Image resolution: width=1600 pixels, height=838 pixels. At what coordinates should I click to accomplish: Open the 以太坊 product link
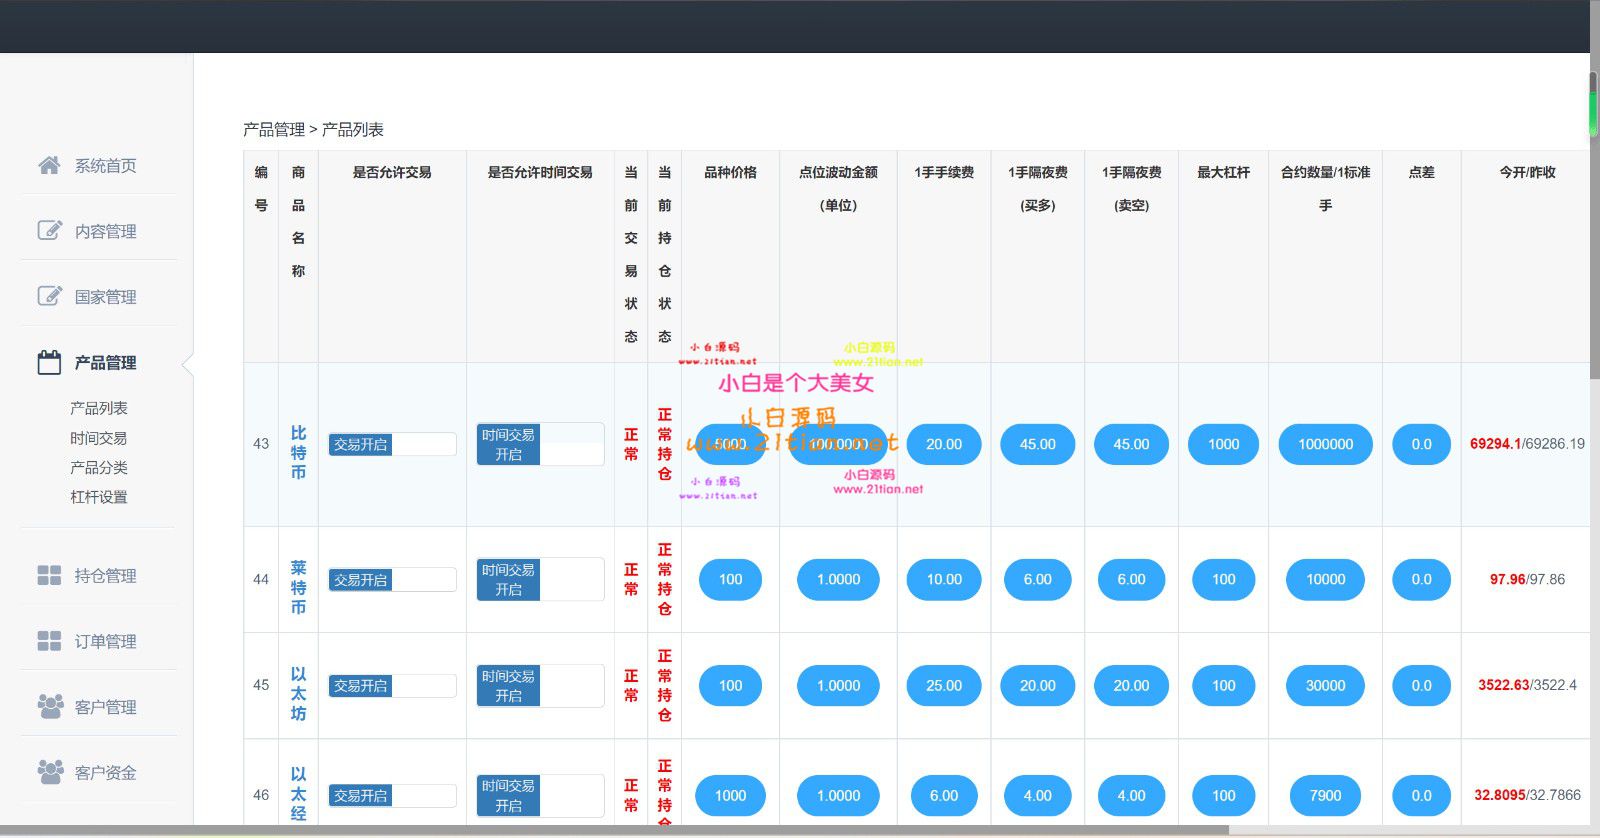tap(298, 694)
